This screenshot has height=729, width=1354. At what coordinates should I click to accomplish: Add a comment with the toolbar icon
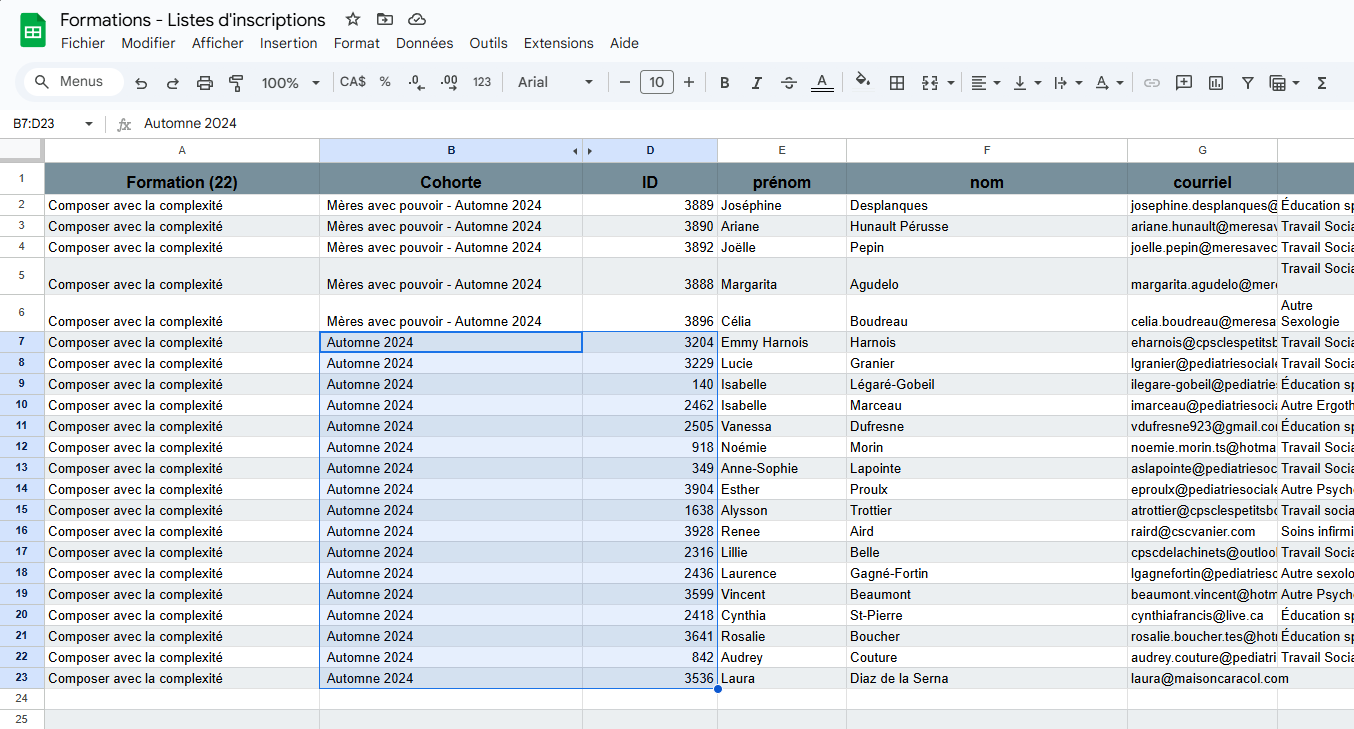click(x=1184, y=83)
